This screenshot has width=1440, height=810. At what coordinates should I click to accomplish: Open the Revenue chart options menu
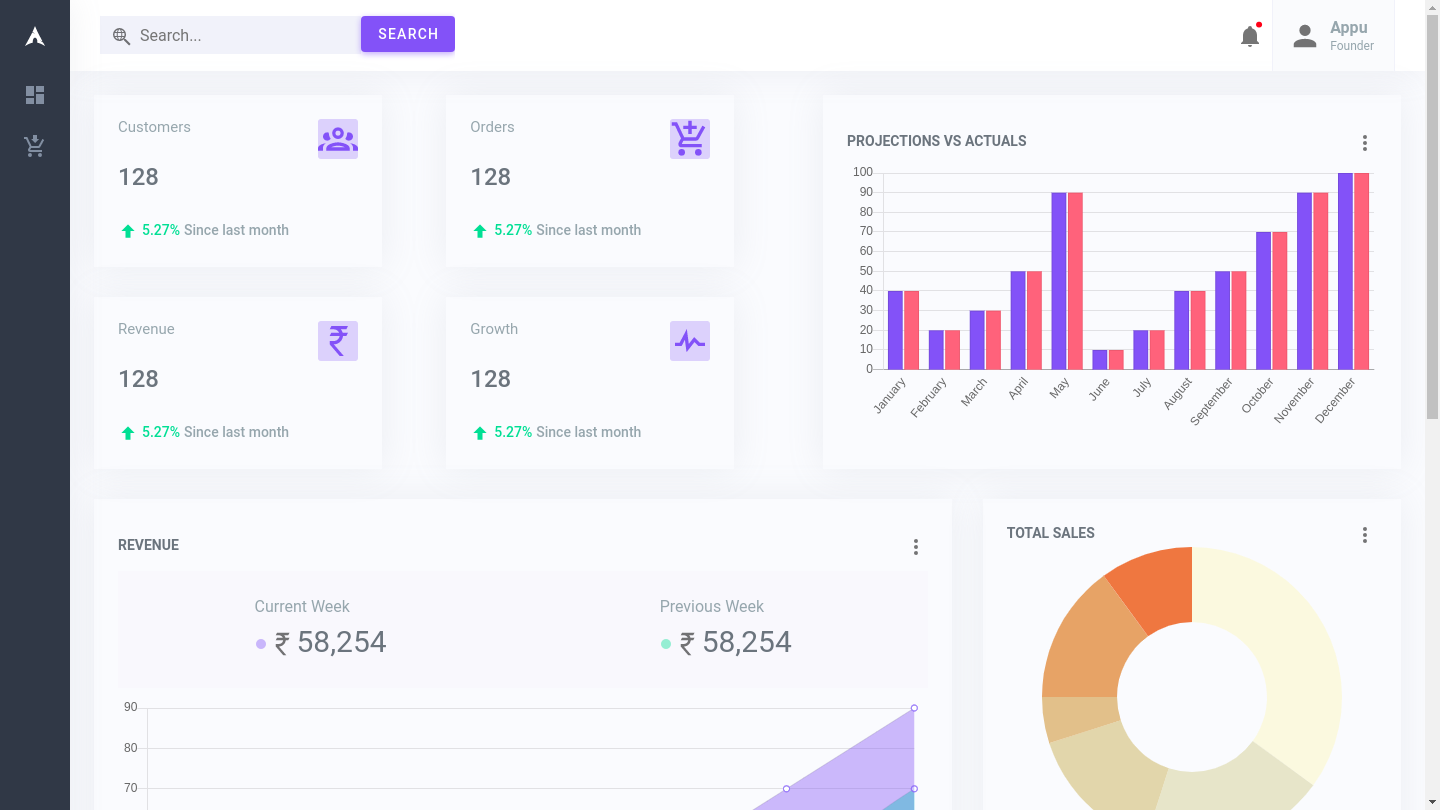pos(916,547)
